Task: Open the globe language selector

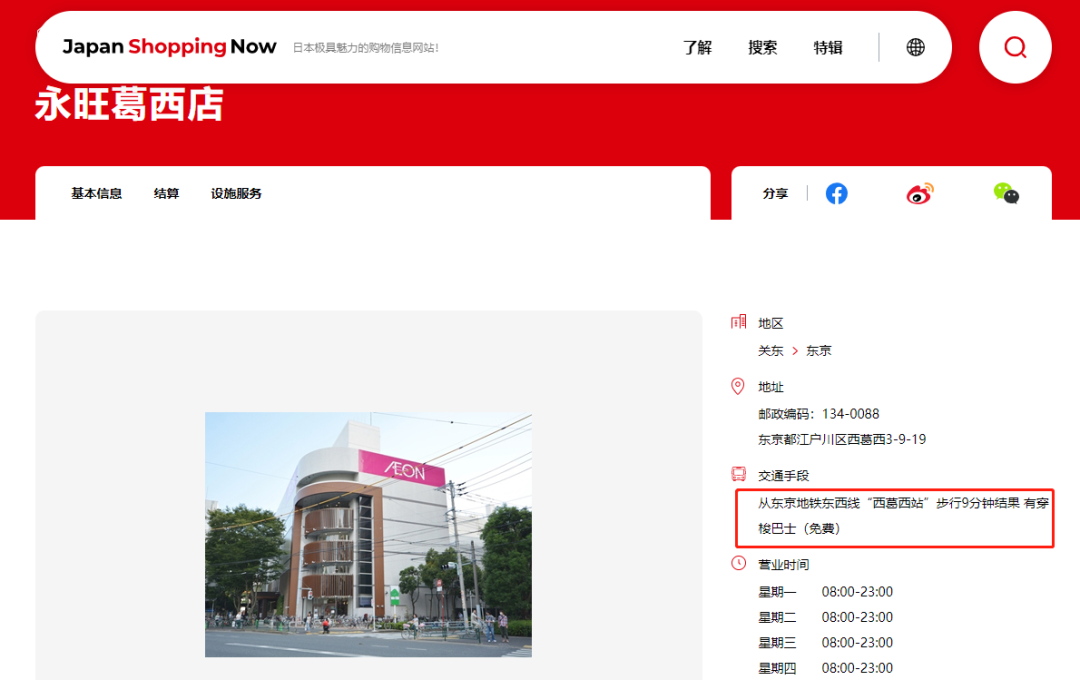Action: (x=915, y=47)
